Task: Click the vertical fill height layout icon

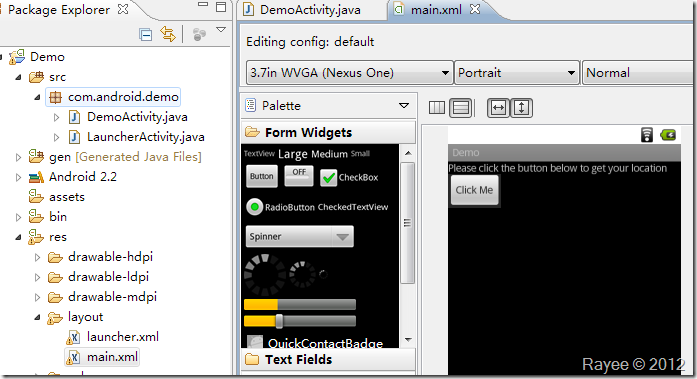Action: click(x=521, y=108)
